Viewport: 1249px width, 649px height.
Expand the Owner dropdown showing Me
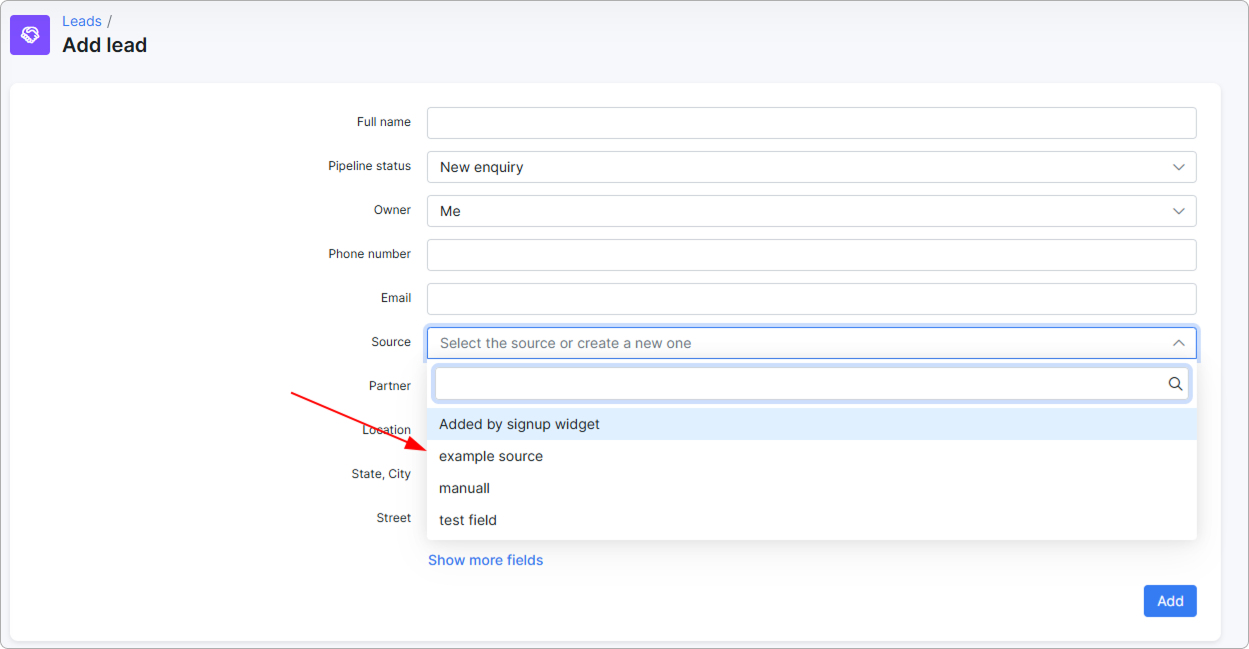(x=811, y=211)
